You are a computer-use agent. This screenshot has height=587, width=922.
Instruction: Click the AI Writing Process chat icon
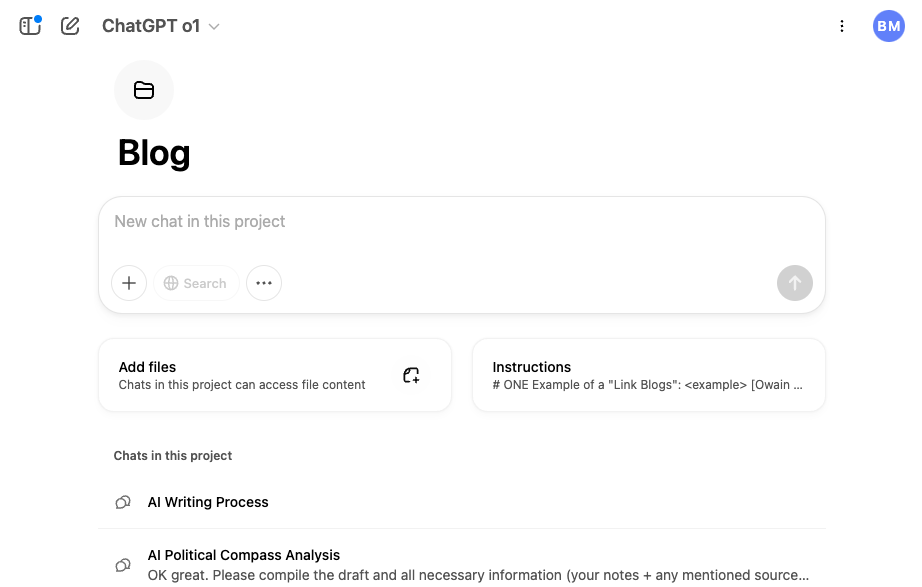coord(123,502)
